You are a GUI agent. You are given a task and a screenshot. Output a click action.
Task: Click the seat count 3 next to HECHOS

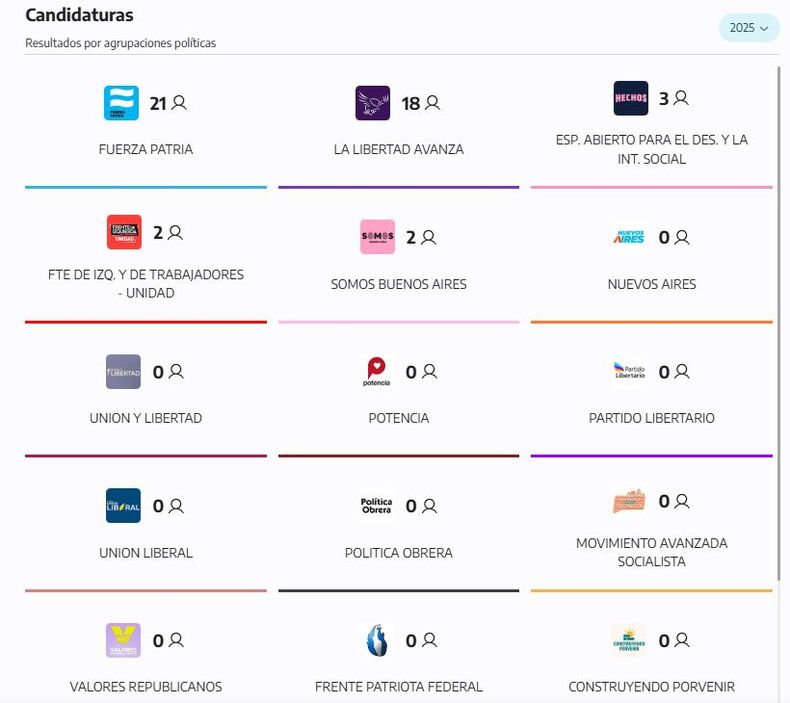(x=664, y=98)
